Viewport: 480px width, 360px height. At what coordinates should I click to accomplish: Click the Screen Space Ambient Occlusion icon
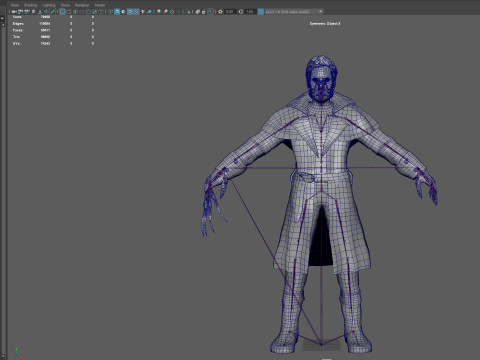159,12
